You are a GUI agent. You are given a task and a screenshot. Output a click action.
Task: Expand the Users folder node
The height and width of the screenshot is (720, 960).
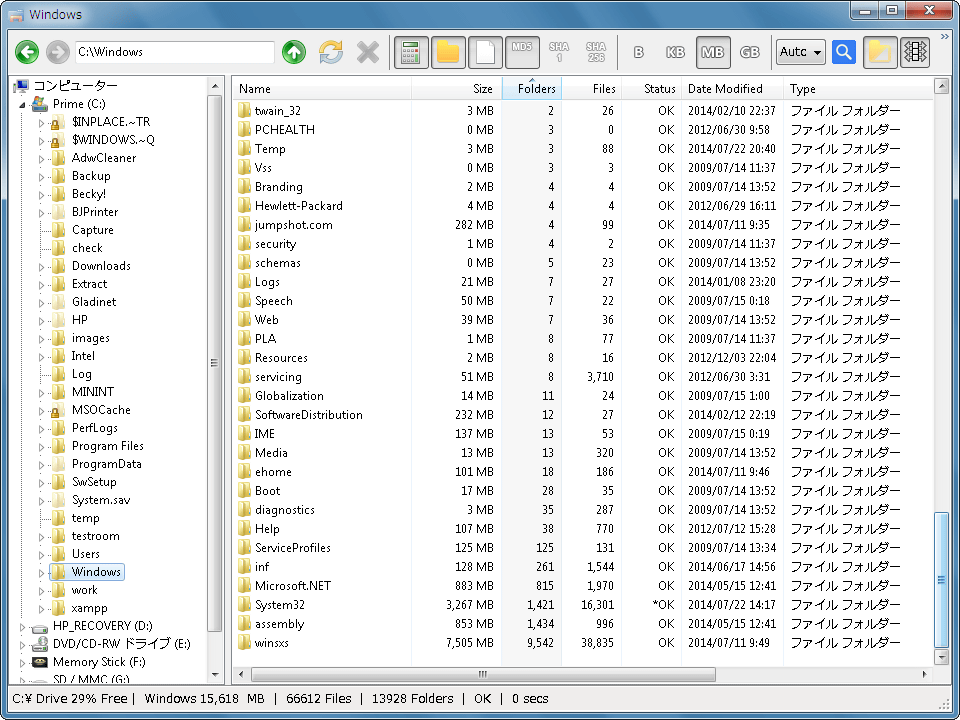(x=42, y=555)
